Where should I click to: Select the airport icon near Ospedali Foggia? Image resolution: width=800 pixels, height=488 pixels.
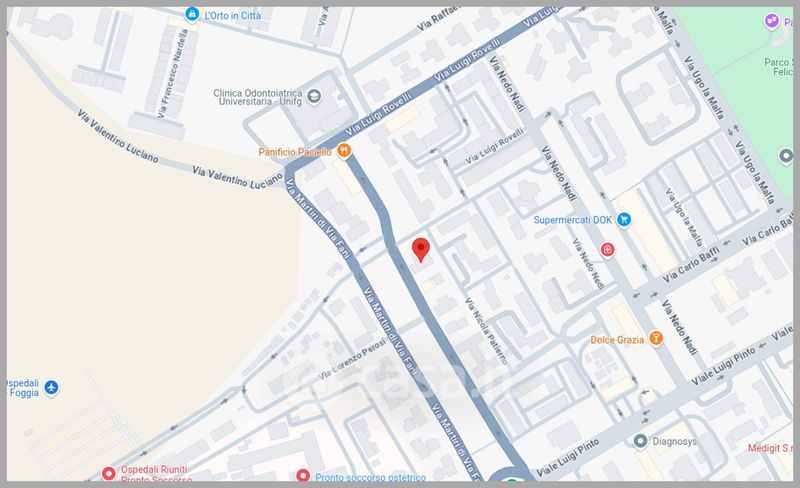tap(51, 387)
